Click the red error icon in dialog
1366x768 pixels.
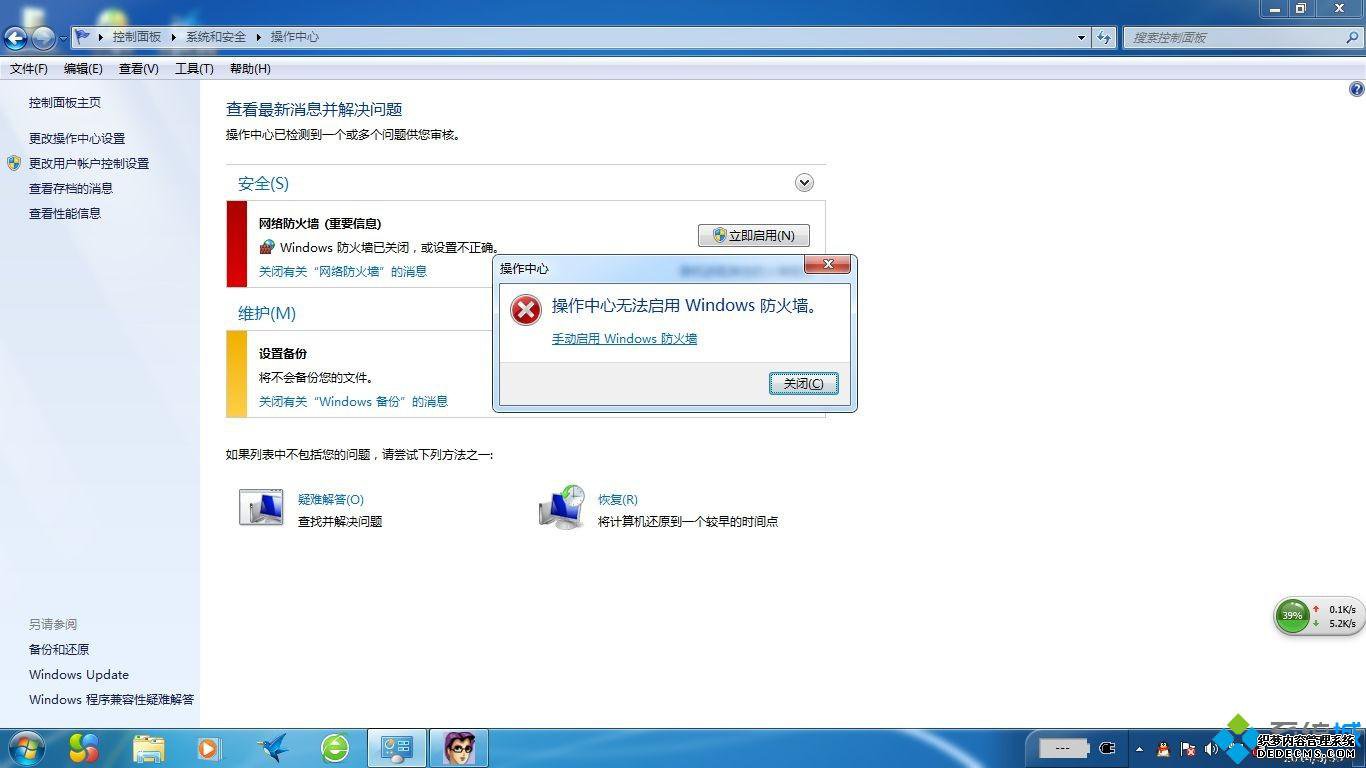point(525,310)
